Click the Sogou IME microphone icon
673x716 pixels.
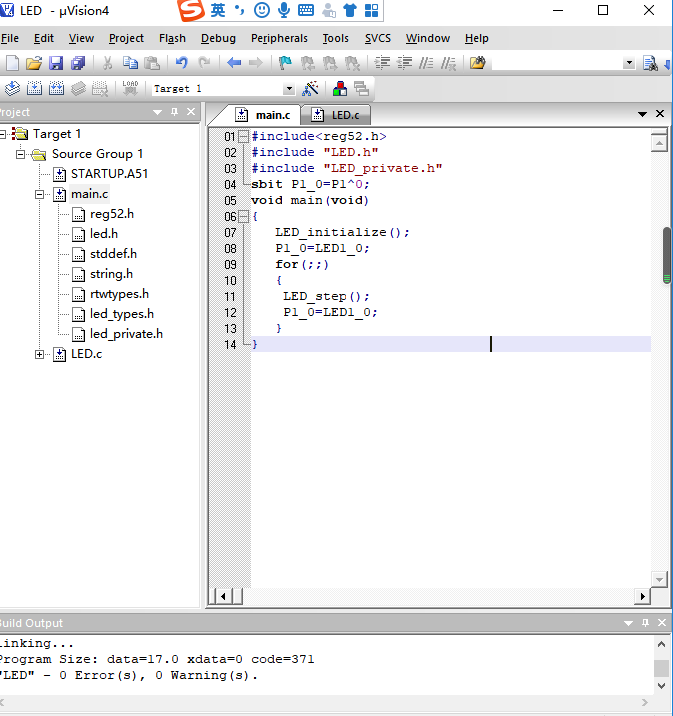tap(284, 10)
